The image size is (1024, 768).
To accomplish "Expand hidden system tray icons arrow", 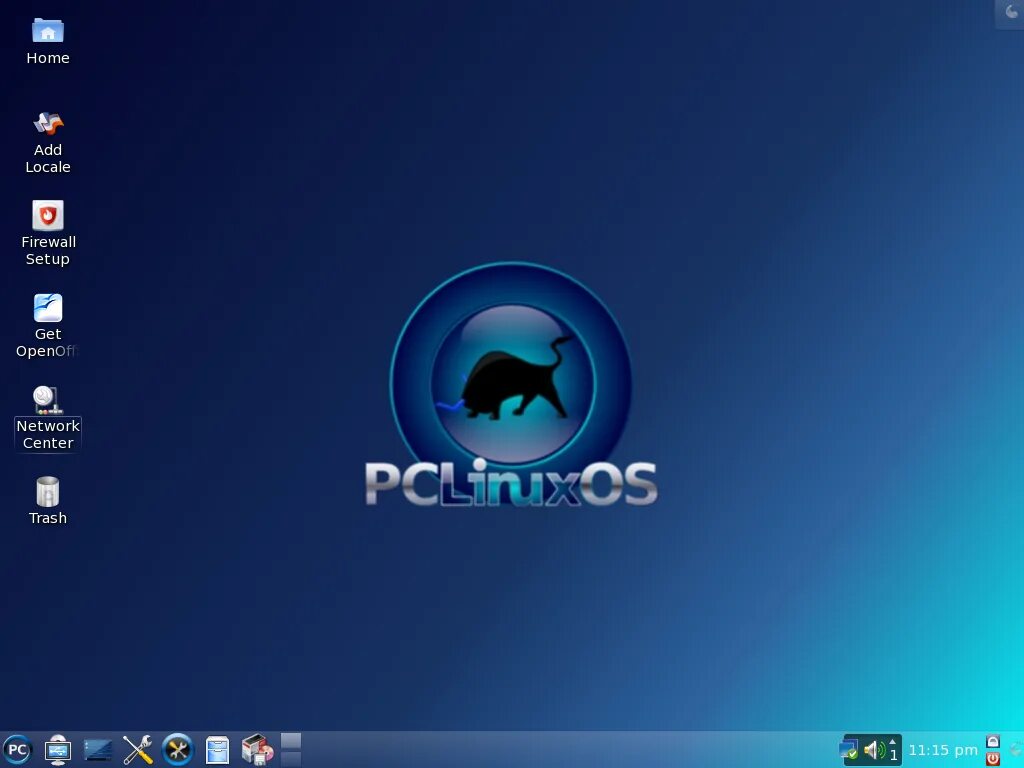I will point(893,742).
